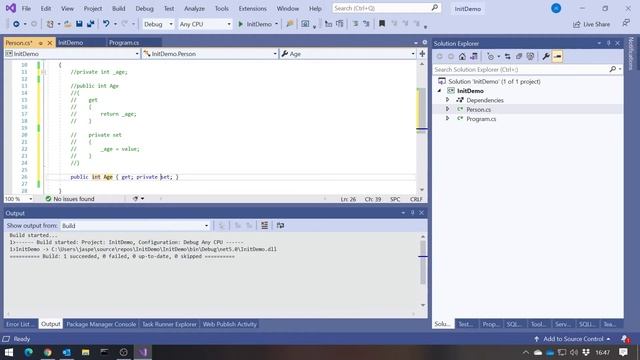Click the Find in Files toolbar icon
The image size is (640, 360).
click(289, 24)
